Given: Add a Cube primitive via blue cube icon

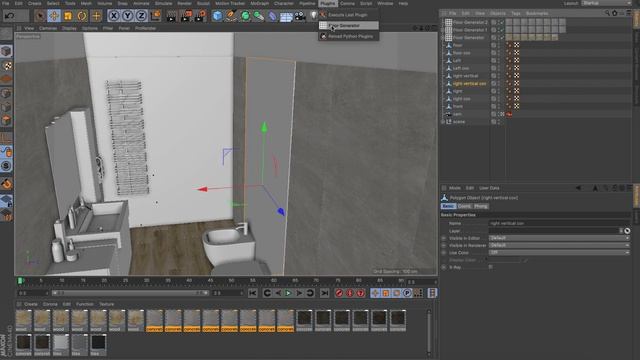Looking at the screenshot, I should tap(218, 16).
